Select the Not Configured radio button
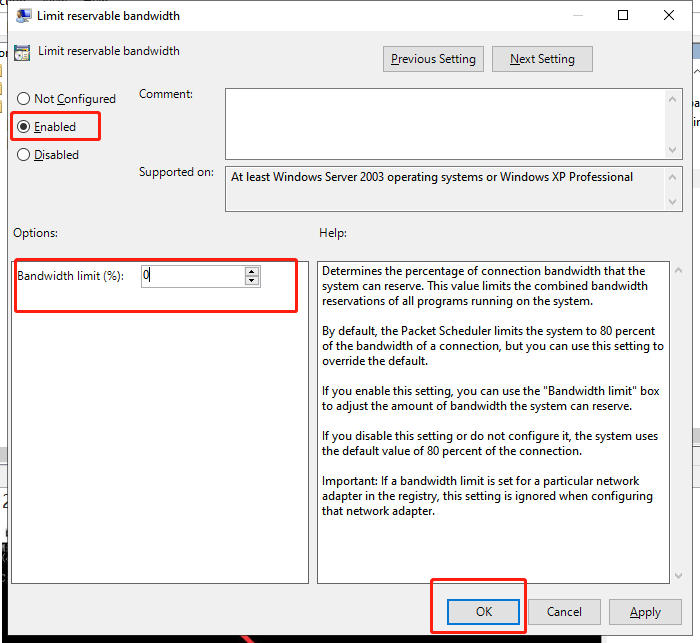Screen dimensions: 700x643 [23, 99]
